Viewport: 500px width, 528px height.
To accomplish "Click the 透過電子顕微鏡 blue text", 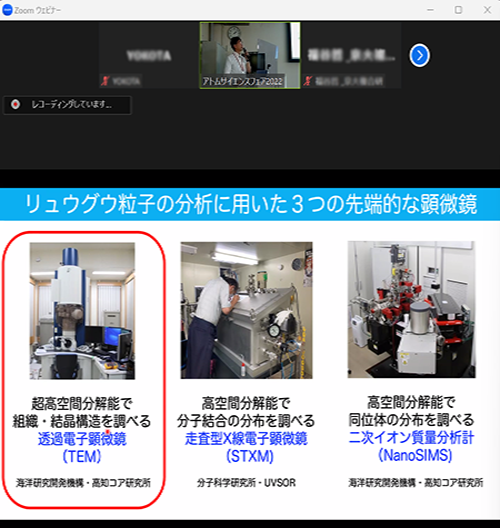I will [82, 439].
